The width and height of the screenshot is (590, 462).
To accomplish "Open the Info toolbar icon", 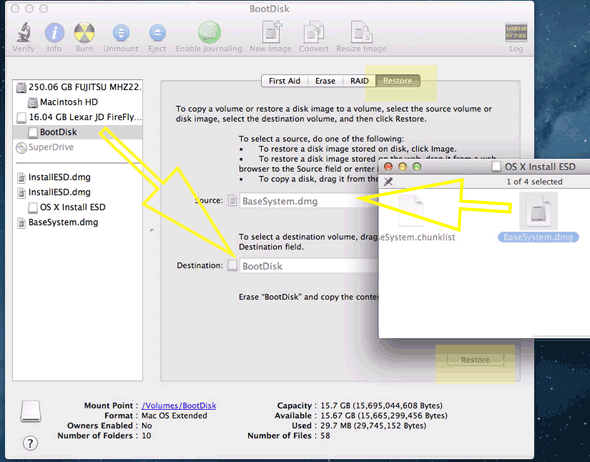I will coord(55,32).
